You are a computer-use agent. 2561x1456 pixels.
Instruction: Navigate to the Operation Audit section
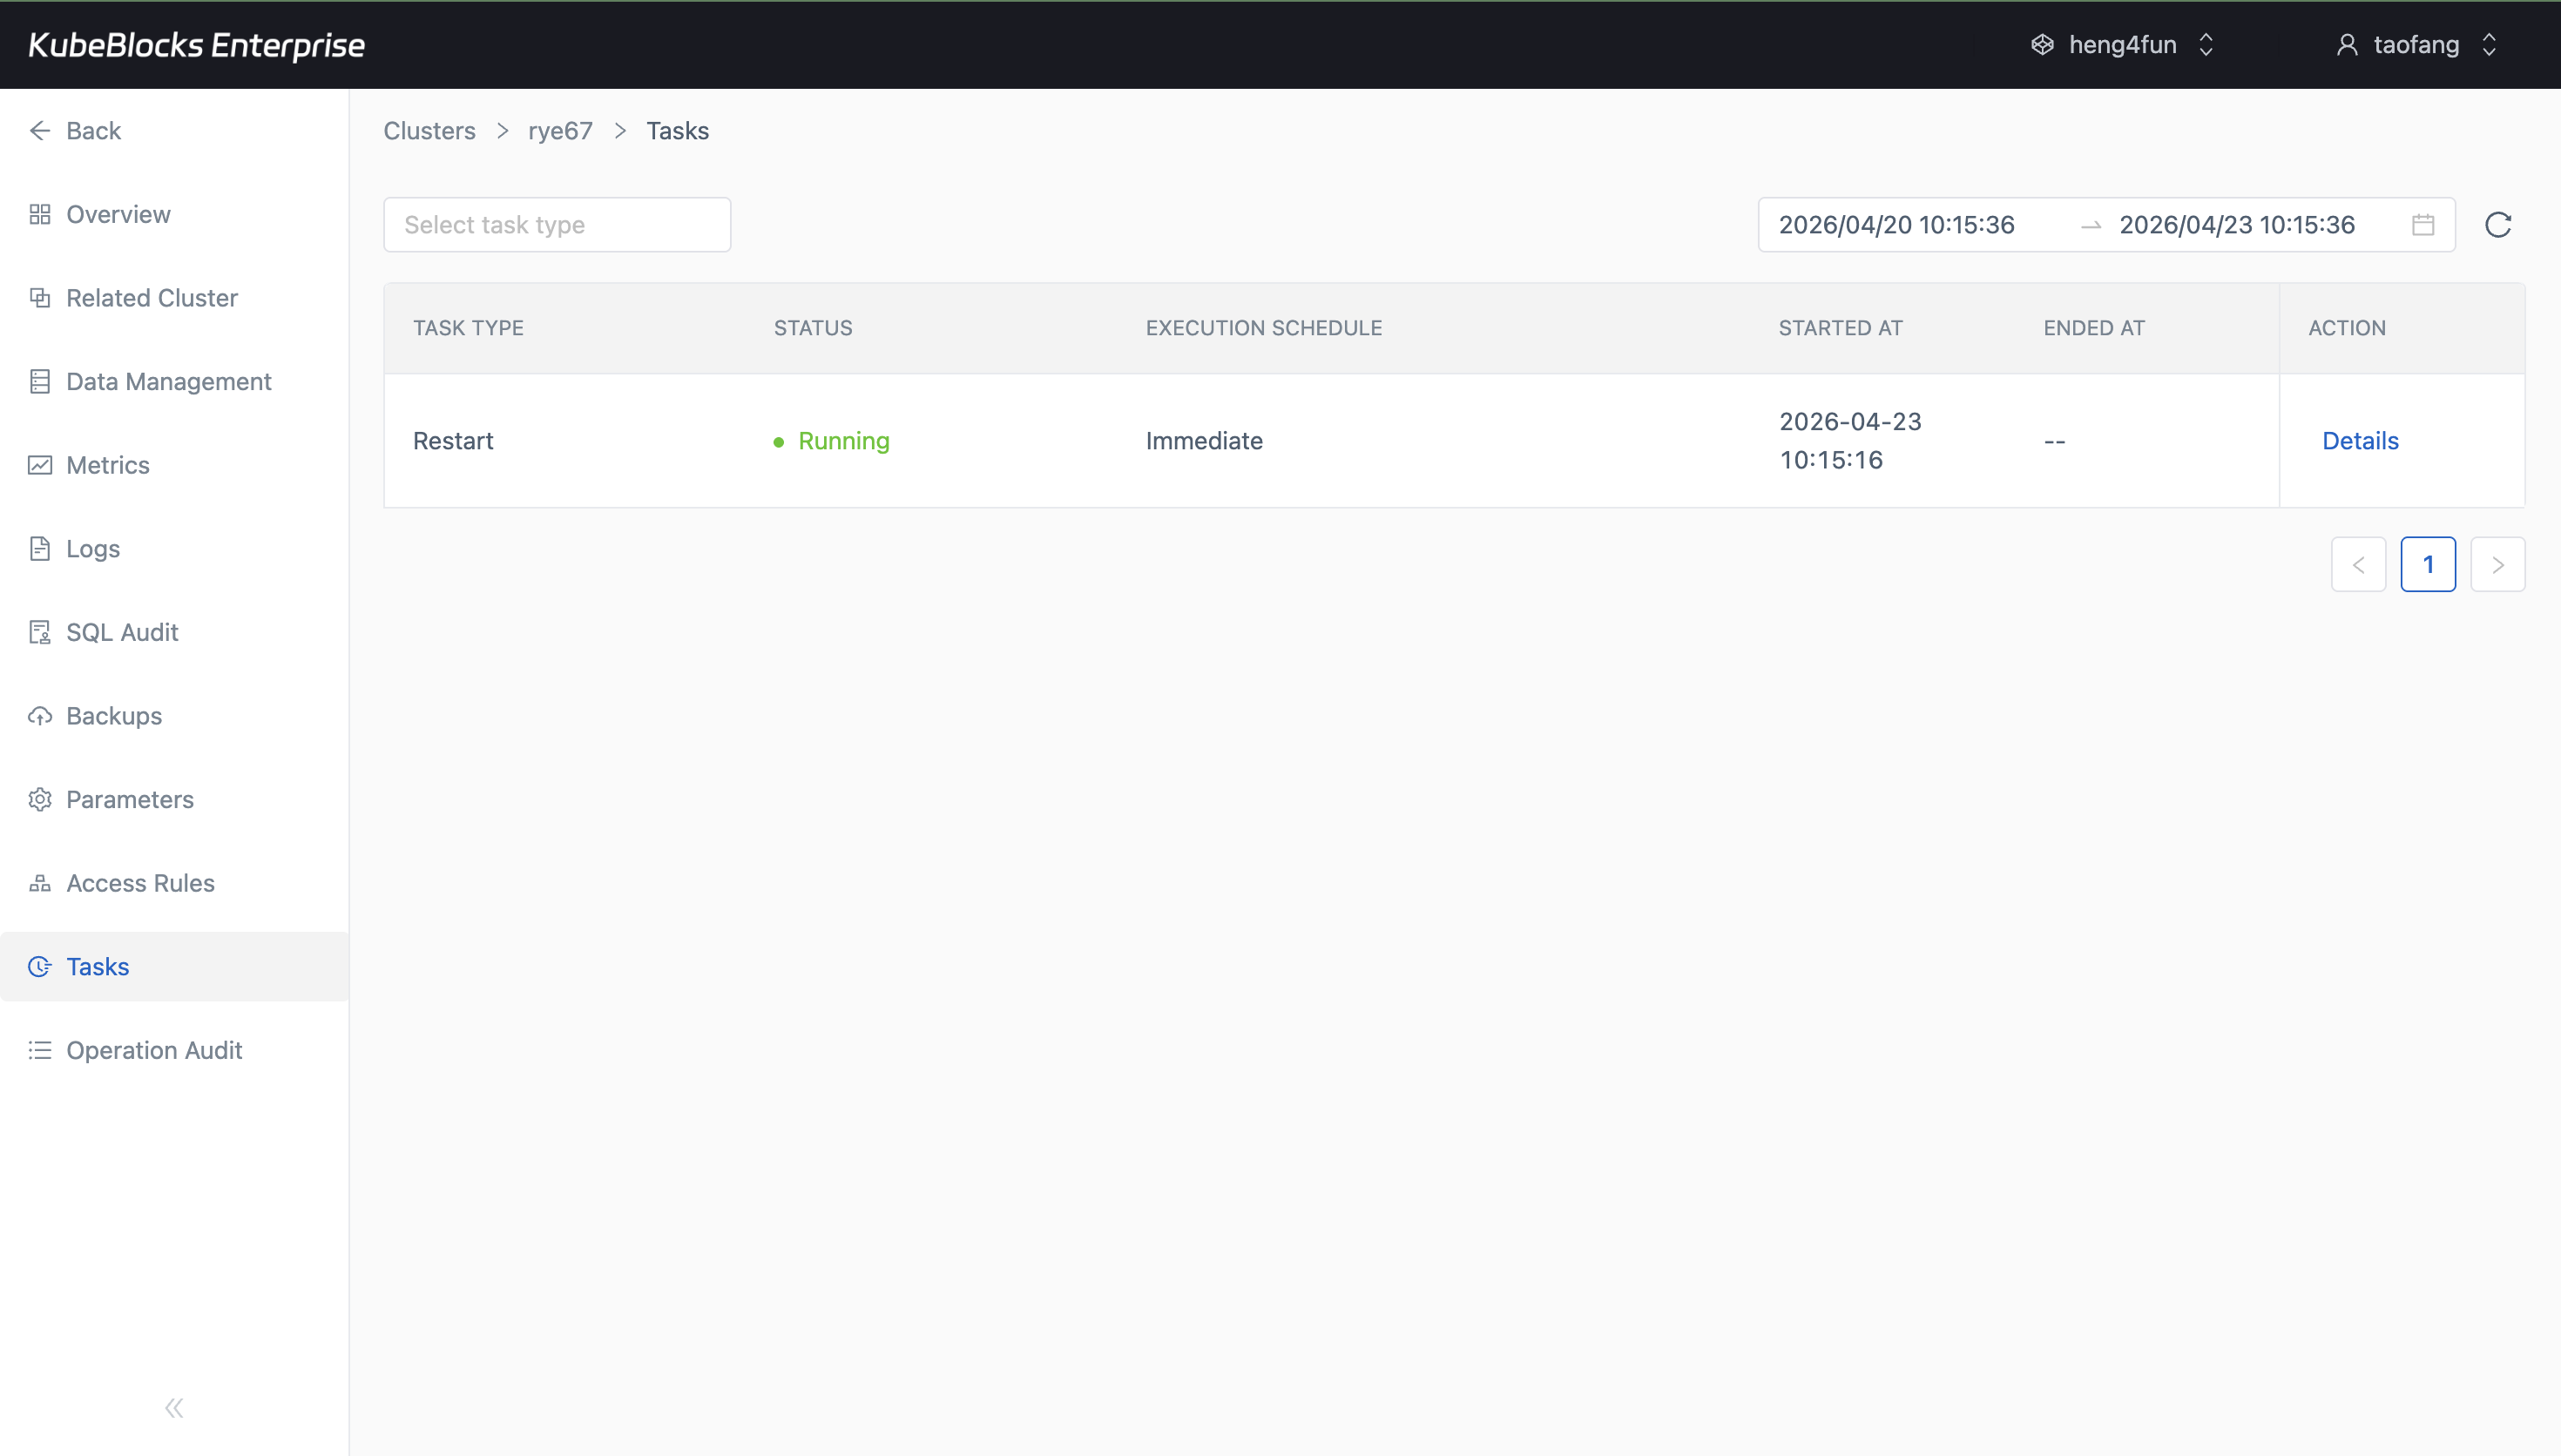[154, 1050]
